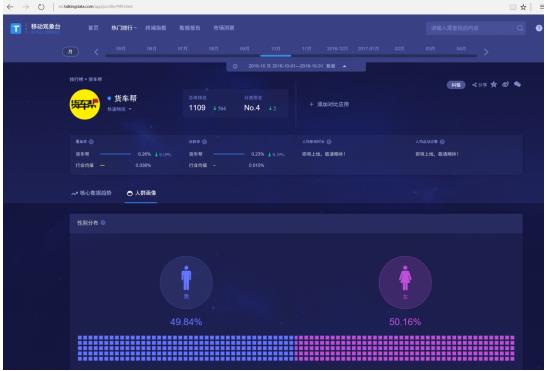Select the 10月 marker on month timeline
The height and width of the screenshot is (371, 548).
click(x=276, y=49)
